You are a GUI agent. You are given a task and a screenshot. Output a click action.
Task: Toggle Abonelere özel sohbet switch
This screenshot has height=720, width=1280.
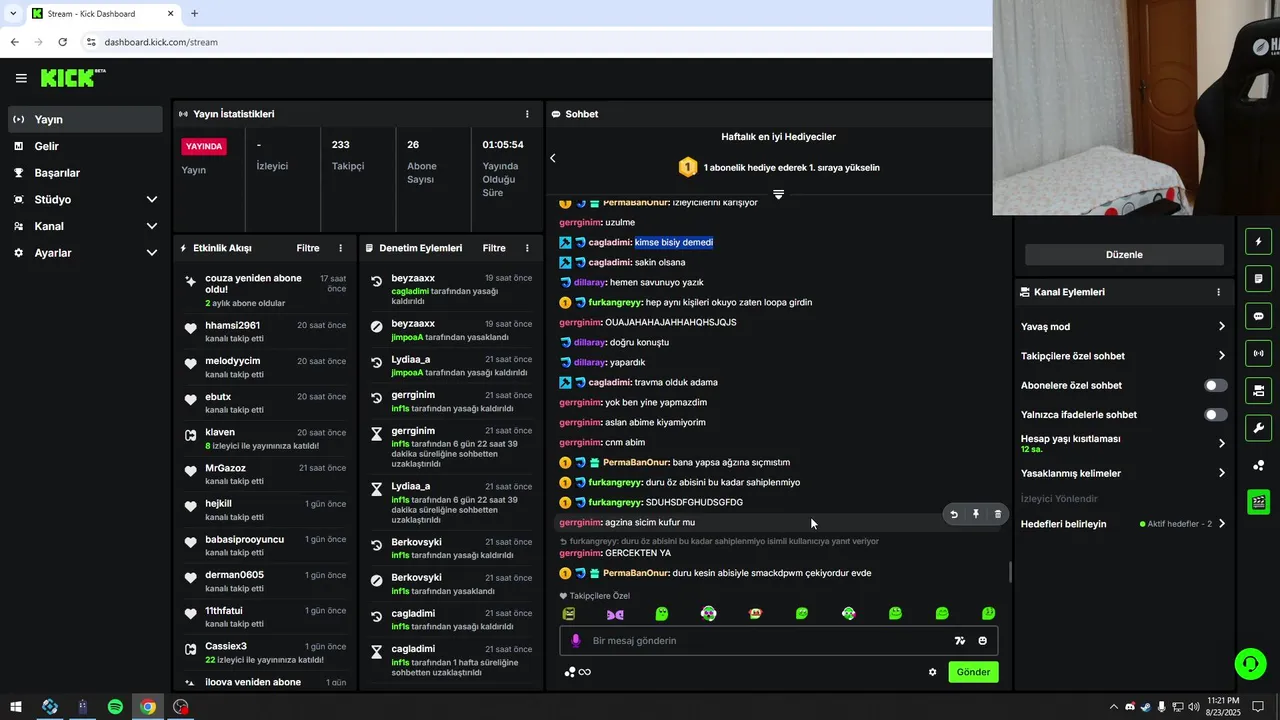(x=1215, y=385)
